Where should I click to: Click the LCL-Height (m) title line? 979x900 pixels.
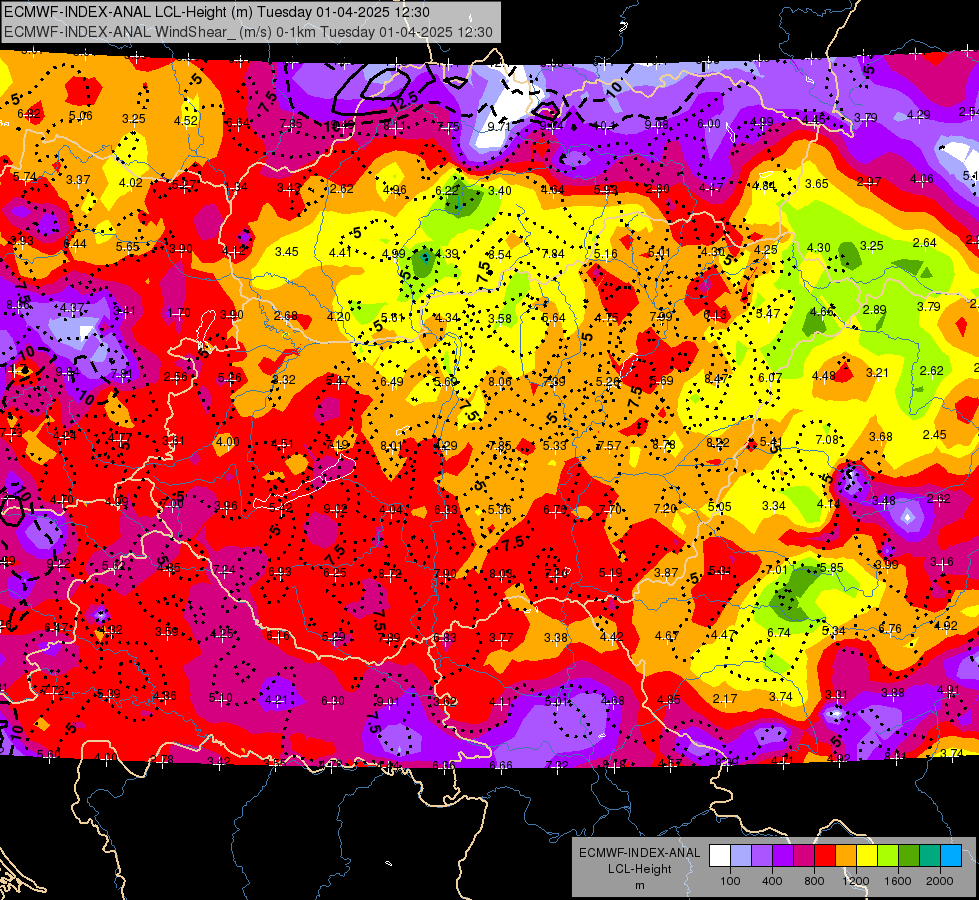(x=217, y=12)
